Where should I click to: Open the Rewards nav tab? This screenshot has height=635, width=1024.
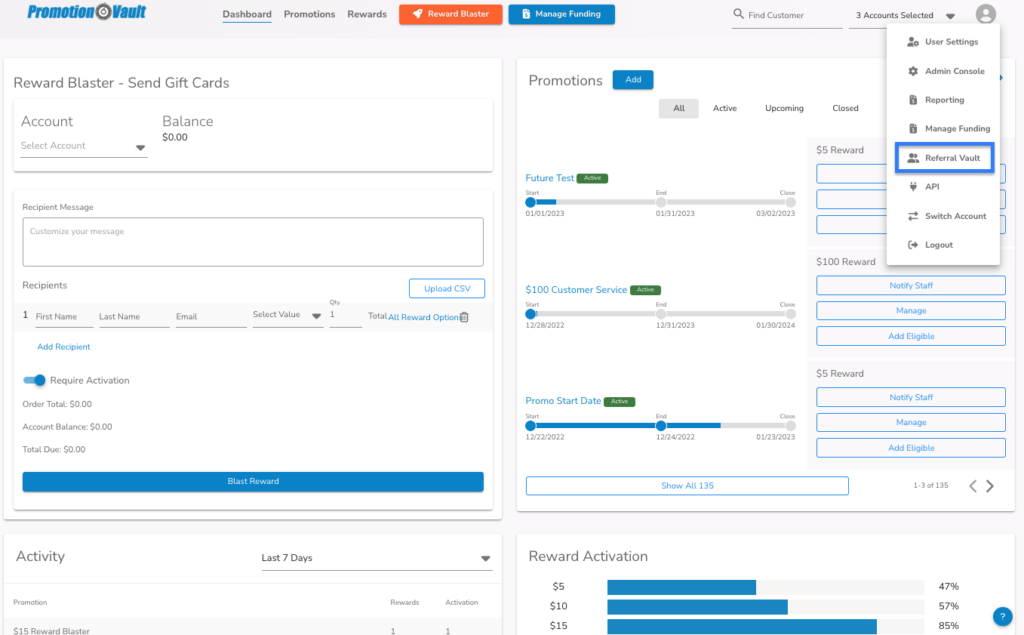click(367, 14)
